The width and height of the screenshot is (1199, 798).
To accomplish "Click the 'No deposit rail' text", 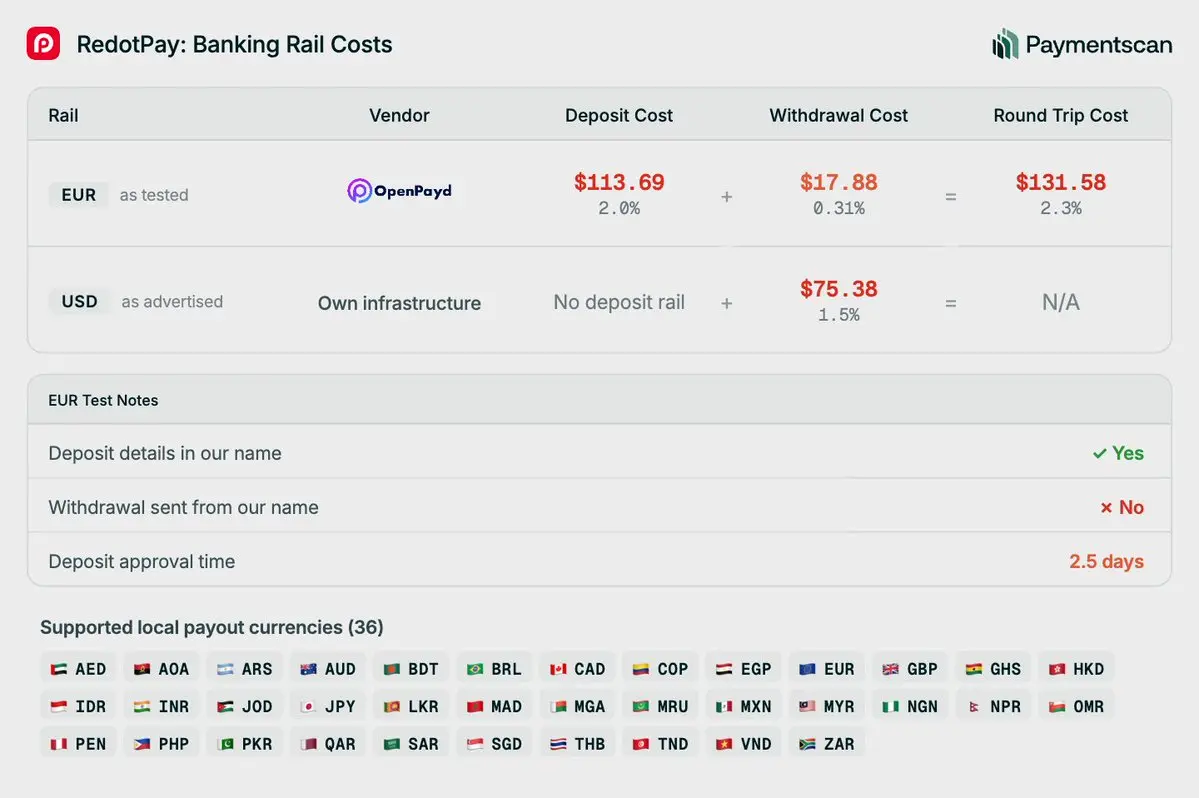I will 619,302.
